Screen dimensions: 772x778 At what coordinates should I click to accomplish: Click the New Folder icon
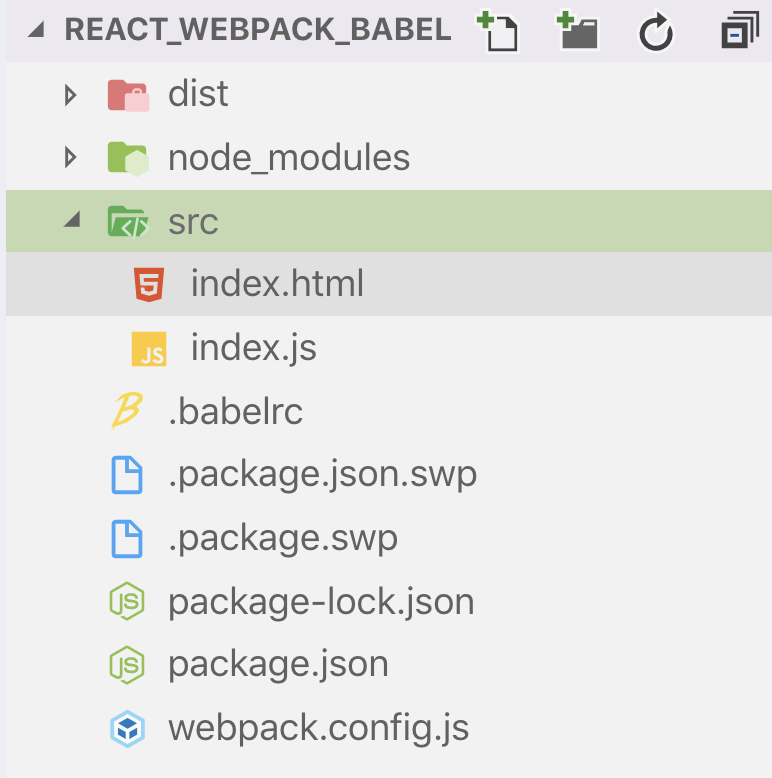(x=578, y=31)
